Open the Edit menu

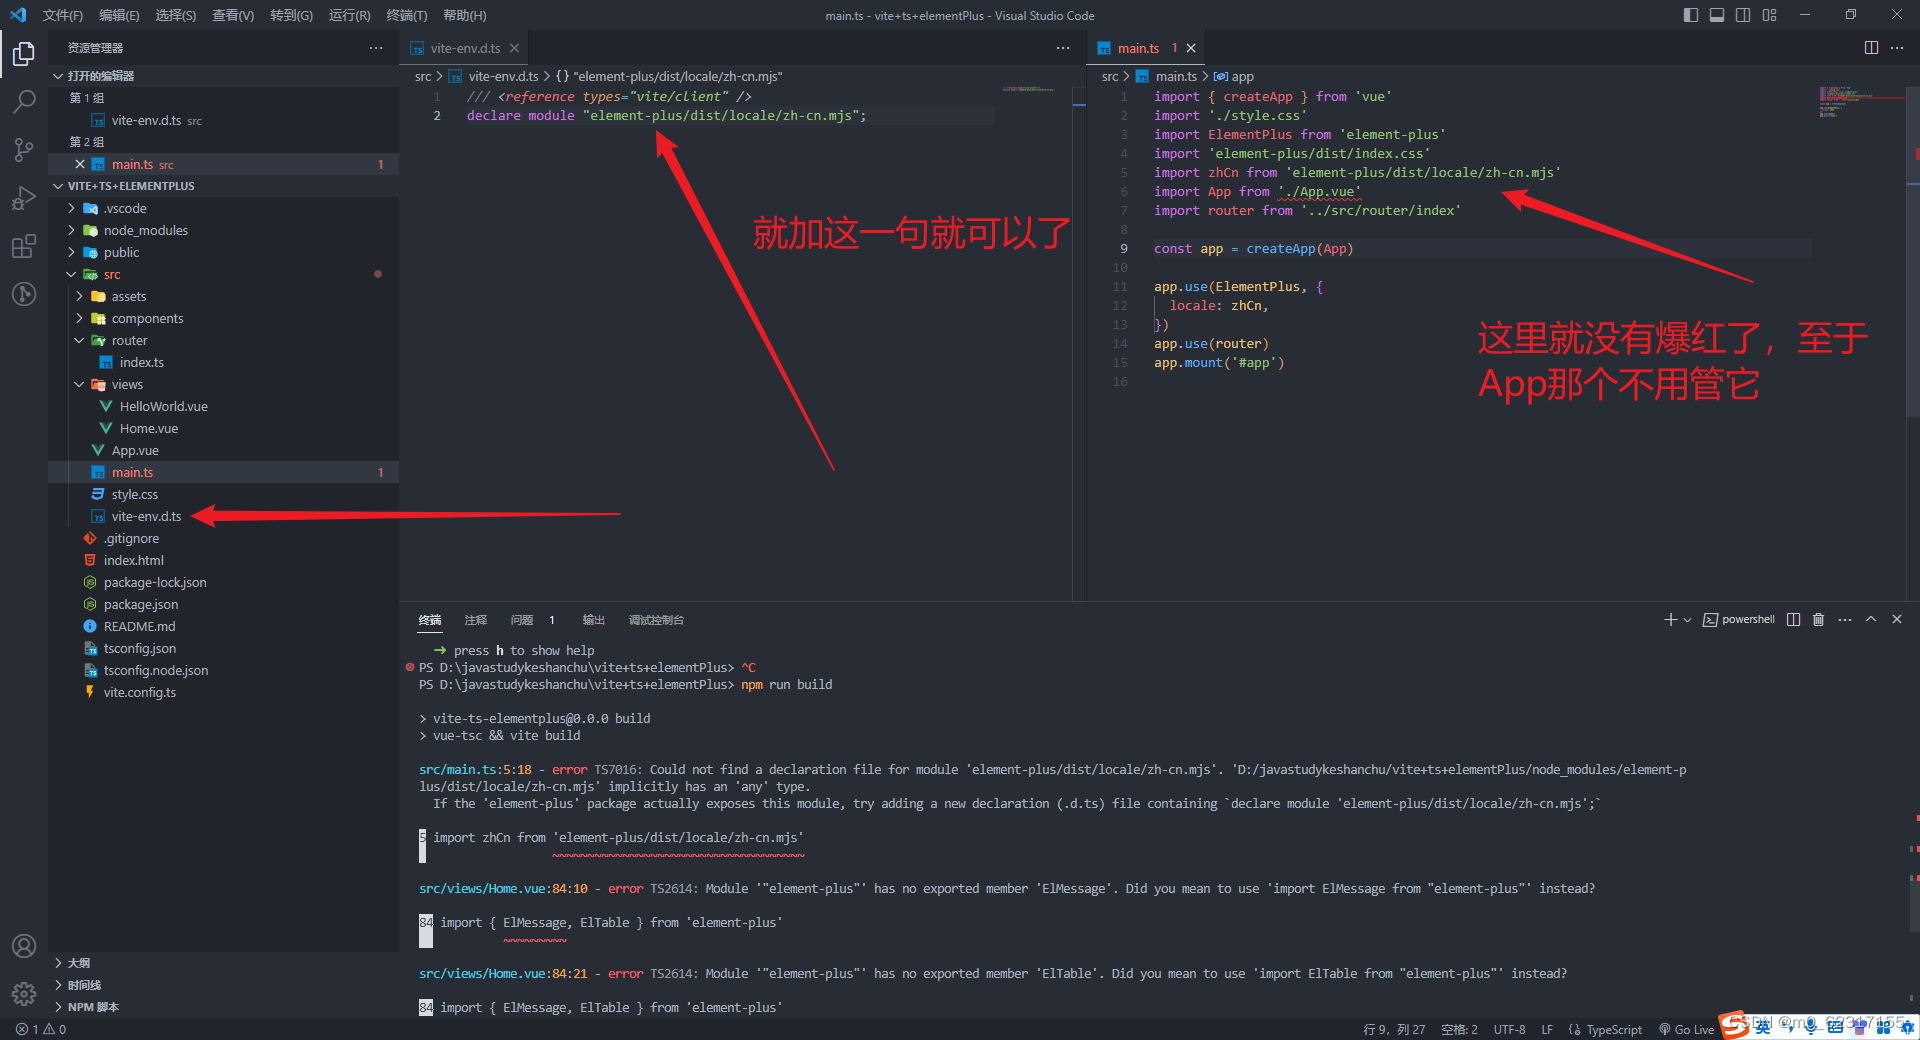click(119, 15)
